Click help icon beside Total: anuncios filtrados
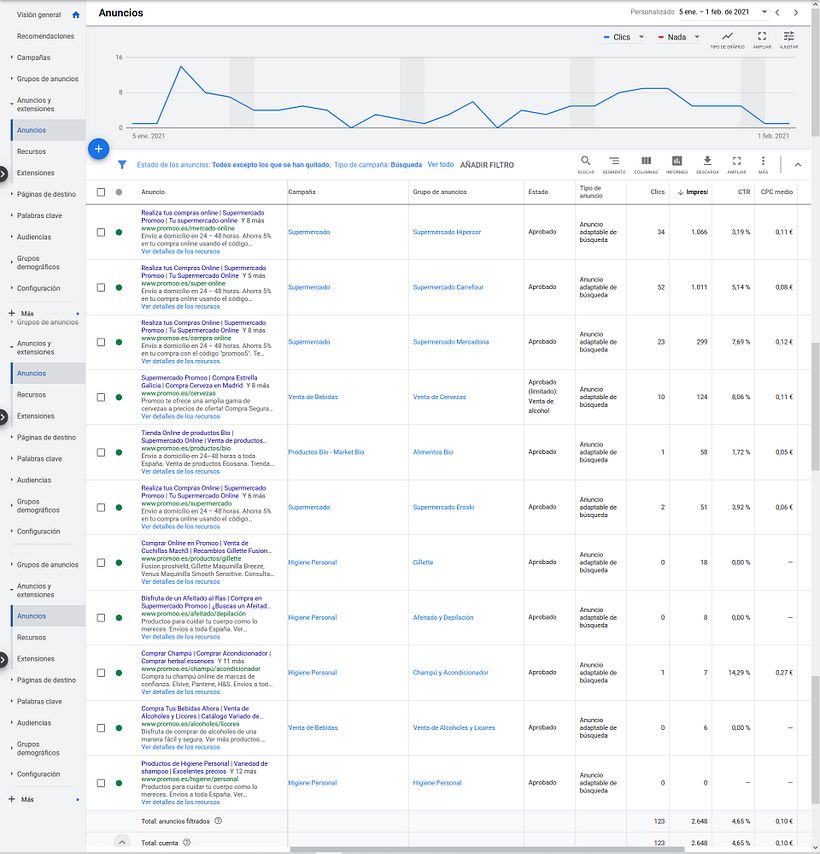The height and width of the screenshot is (854, 820). (218, 821)
